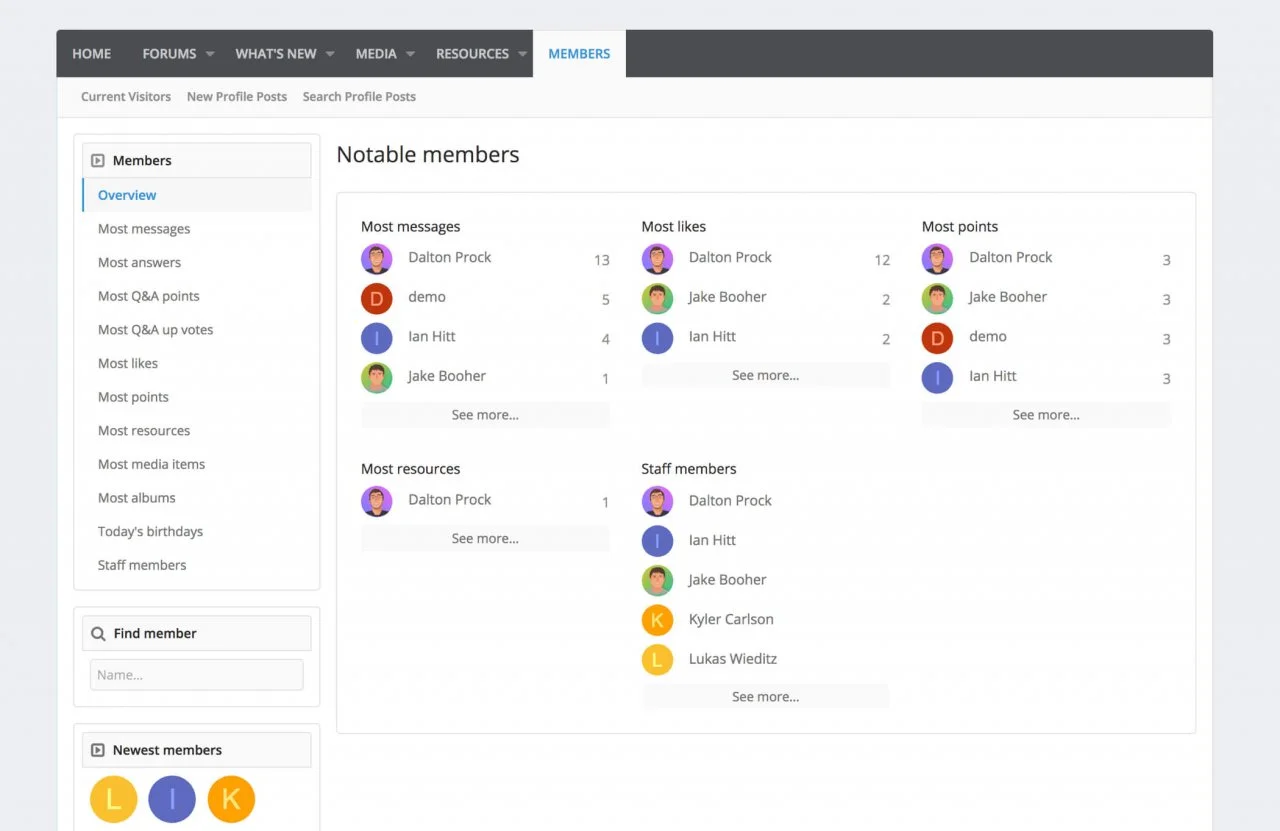
Task: Select Today's birthdays in the sidebar
Action: point(150,532)
